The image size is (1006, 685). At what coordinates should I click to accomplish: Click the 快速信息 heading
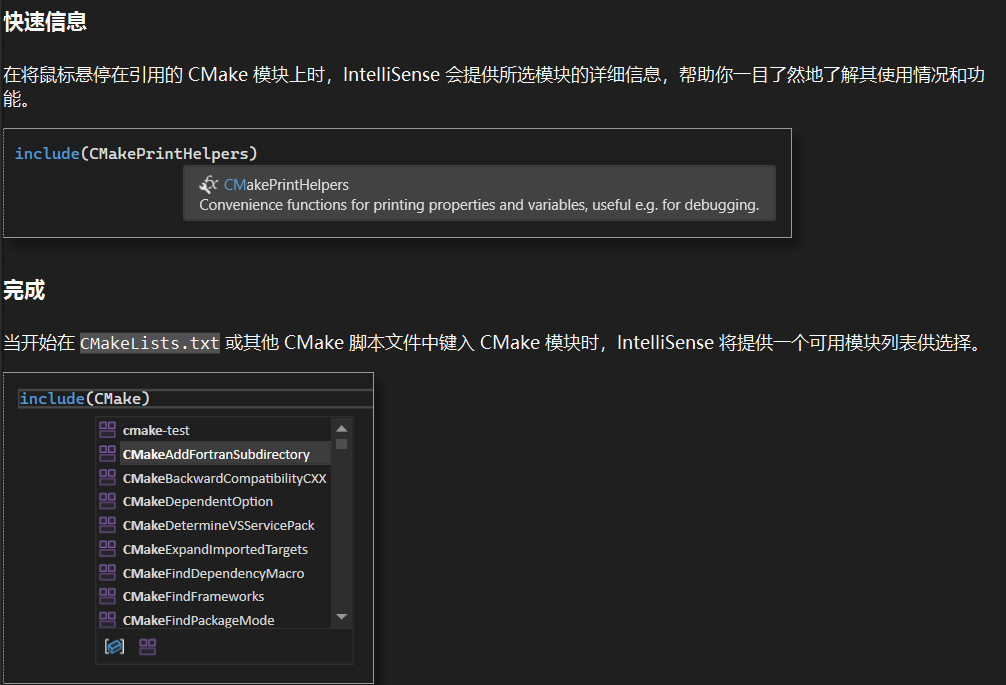(45, 22)
